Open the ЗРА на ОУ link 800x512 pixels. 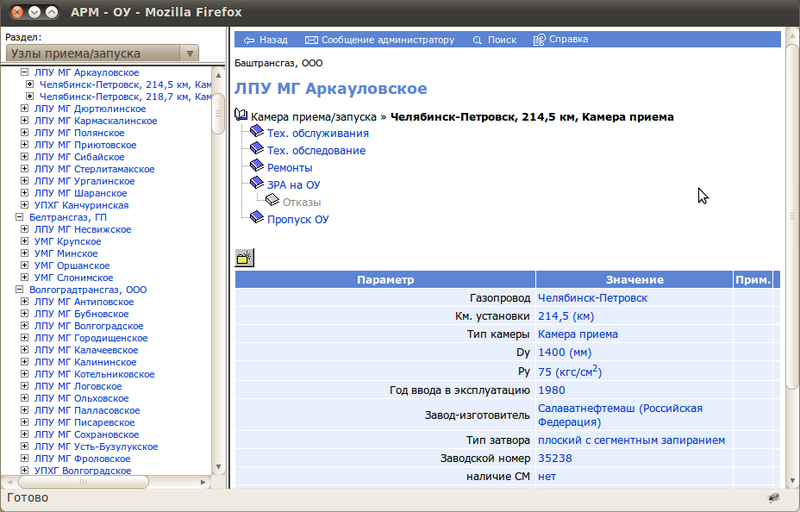coord(294,185)
